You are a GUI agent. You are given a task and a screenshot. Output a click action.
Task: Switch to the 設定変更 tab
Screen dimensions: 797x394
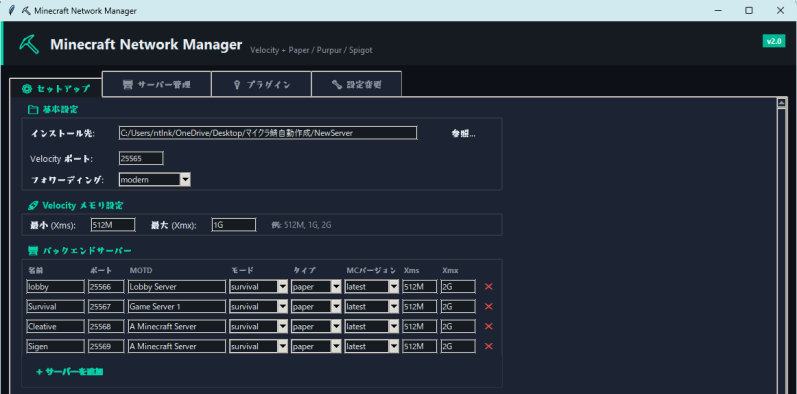click(x=356, y=84)
